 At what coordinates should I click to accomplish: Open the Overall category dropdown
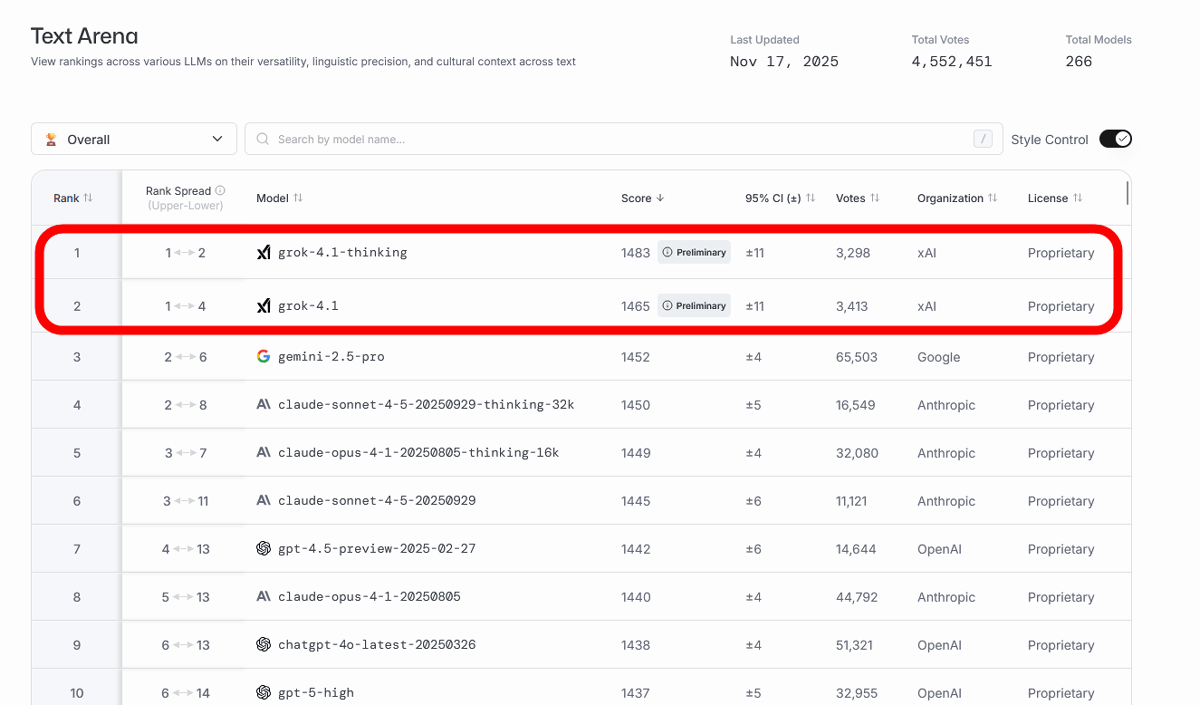point(134,139)
